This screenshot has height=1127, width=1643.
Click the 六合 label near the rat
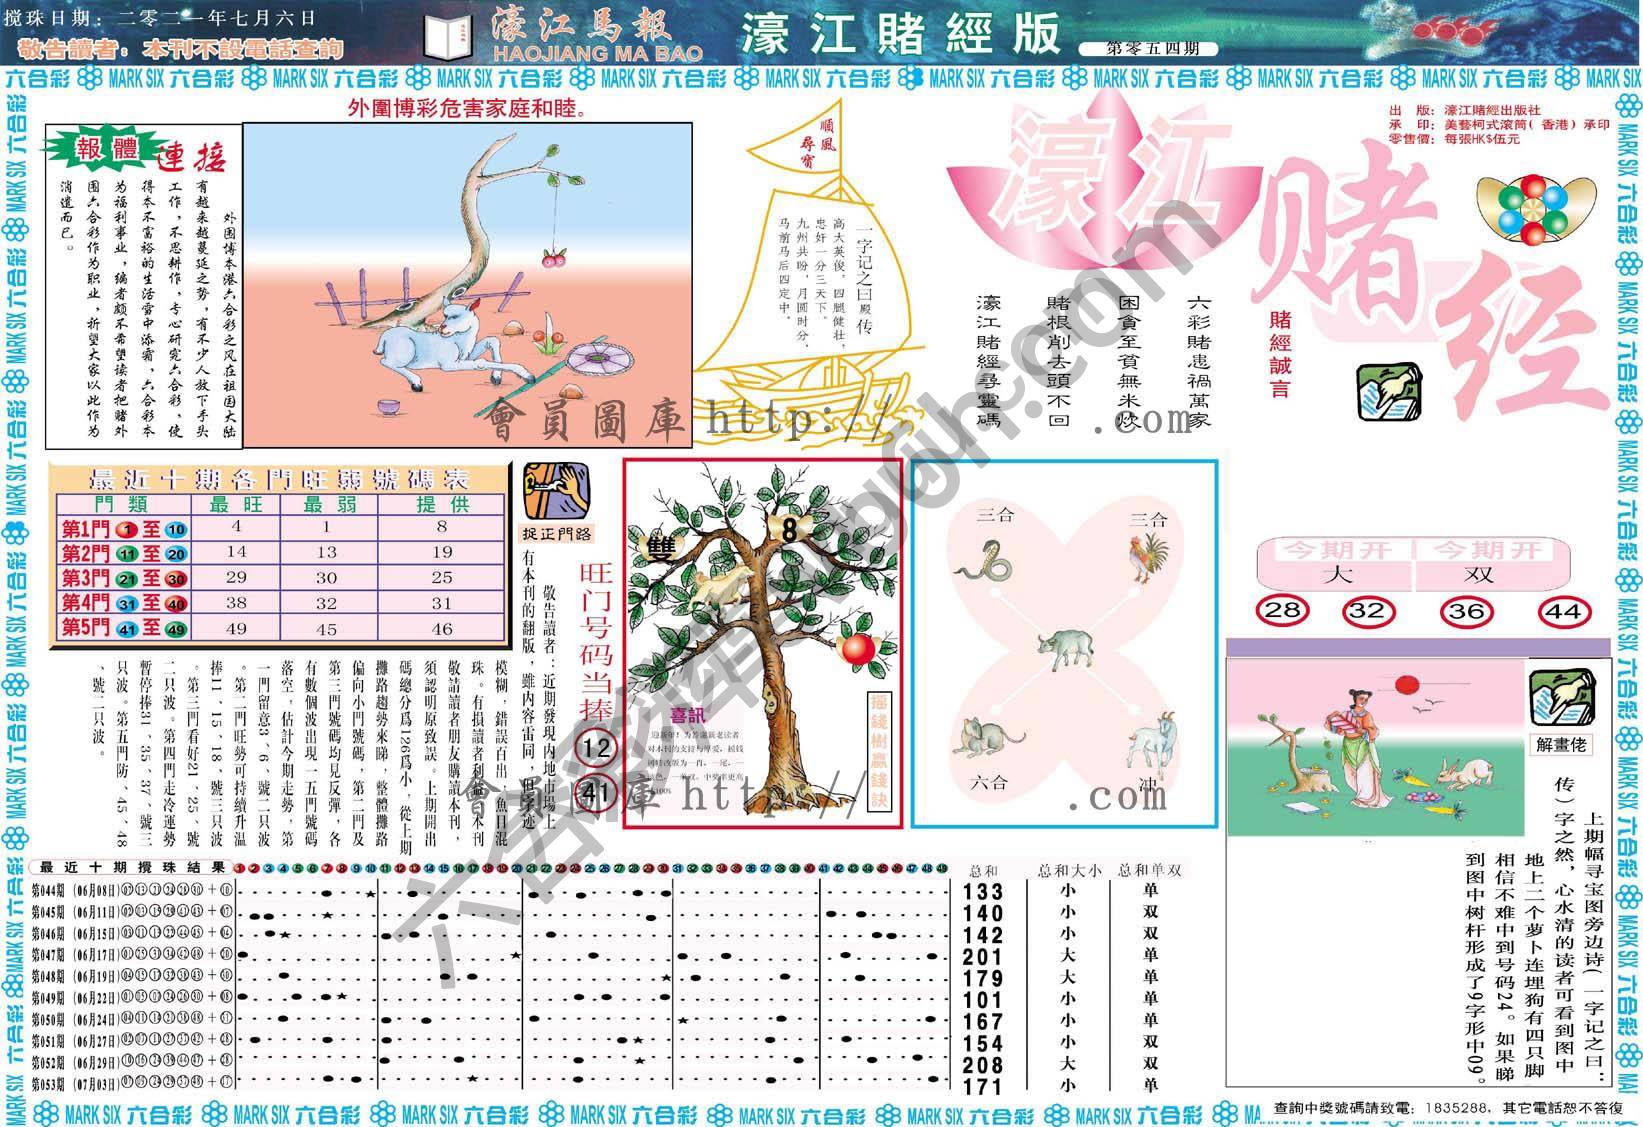[x=990, y=784]
